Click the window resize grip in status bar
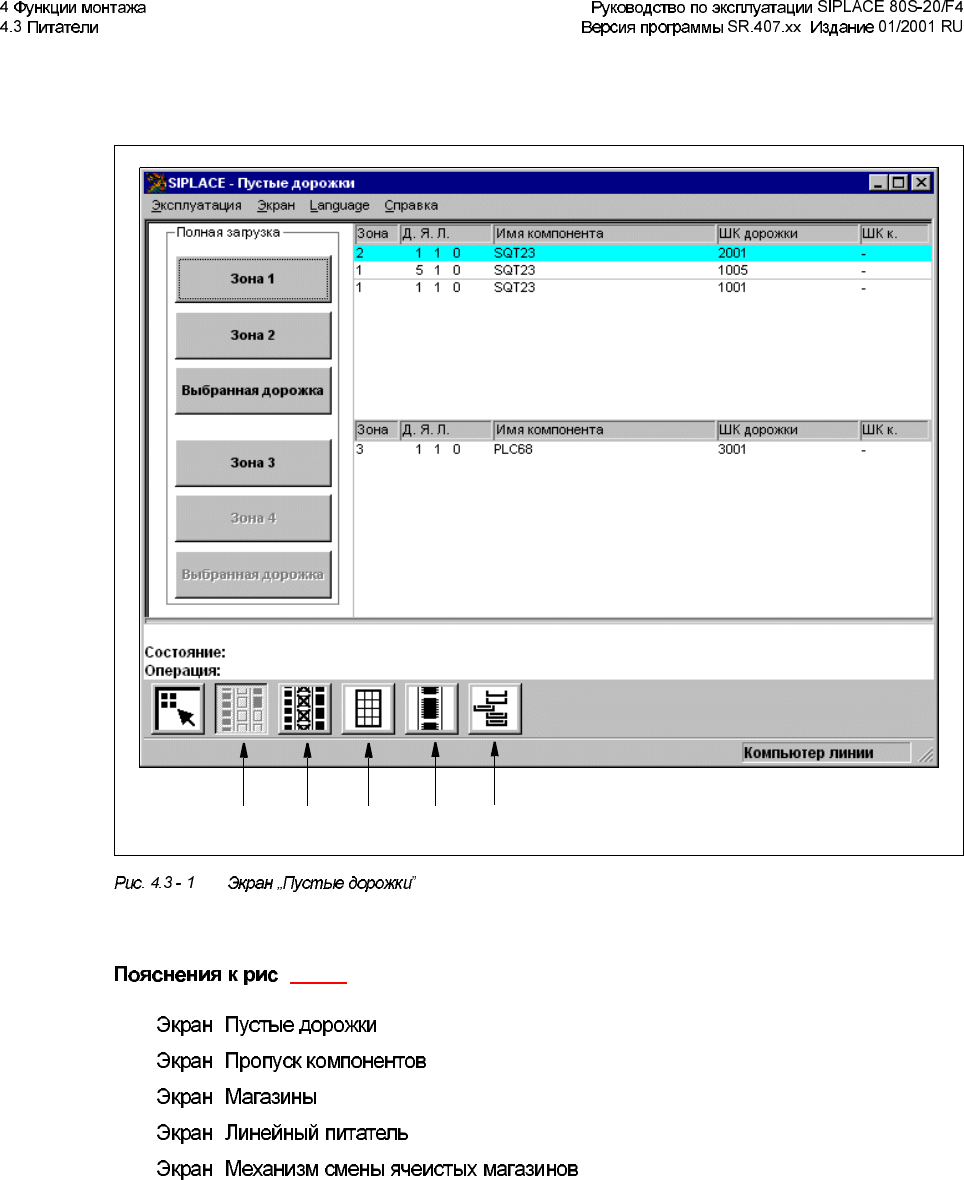The height and width of the screenshot is (1180, 964). tap(925, 755)
